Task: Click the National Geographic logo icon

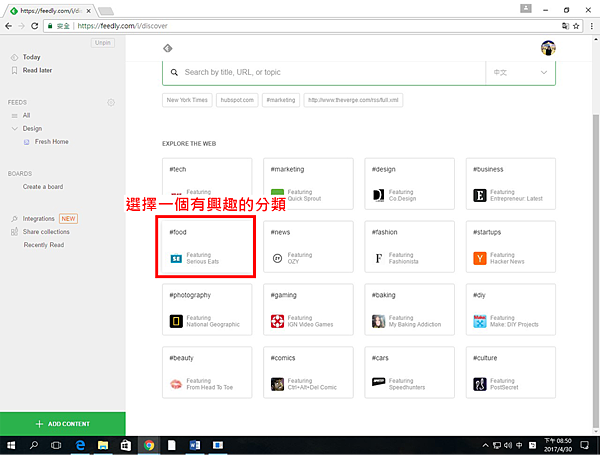Action: (176, 321)
